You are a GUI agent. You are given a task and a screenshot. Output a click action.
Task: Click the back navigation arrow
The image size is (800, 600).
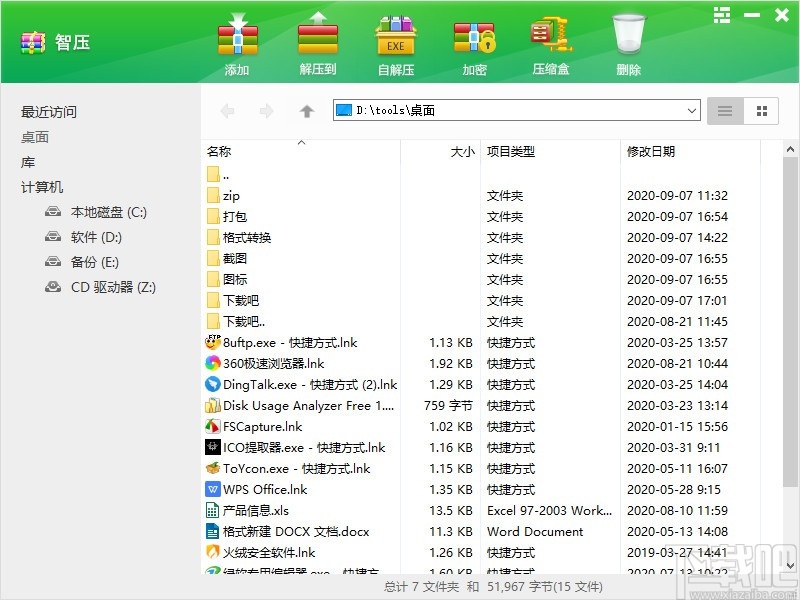coord(227,111)
